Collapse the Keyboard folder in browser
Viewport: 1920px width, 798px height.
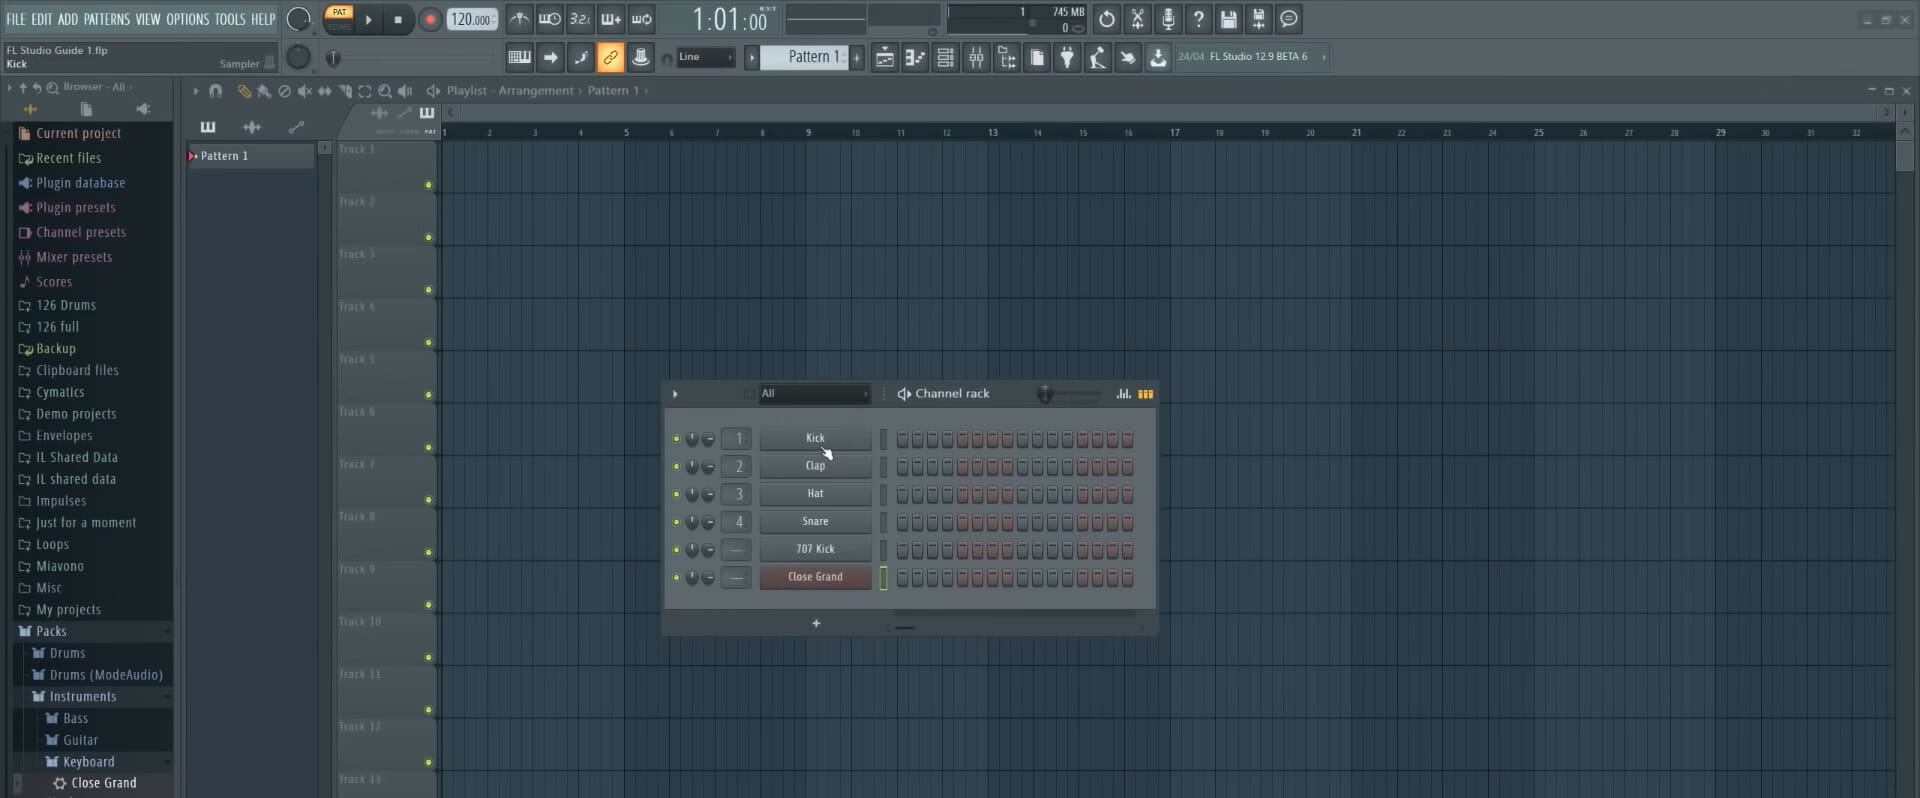[x=87, y=762]
